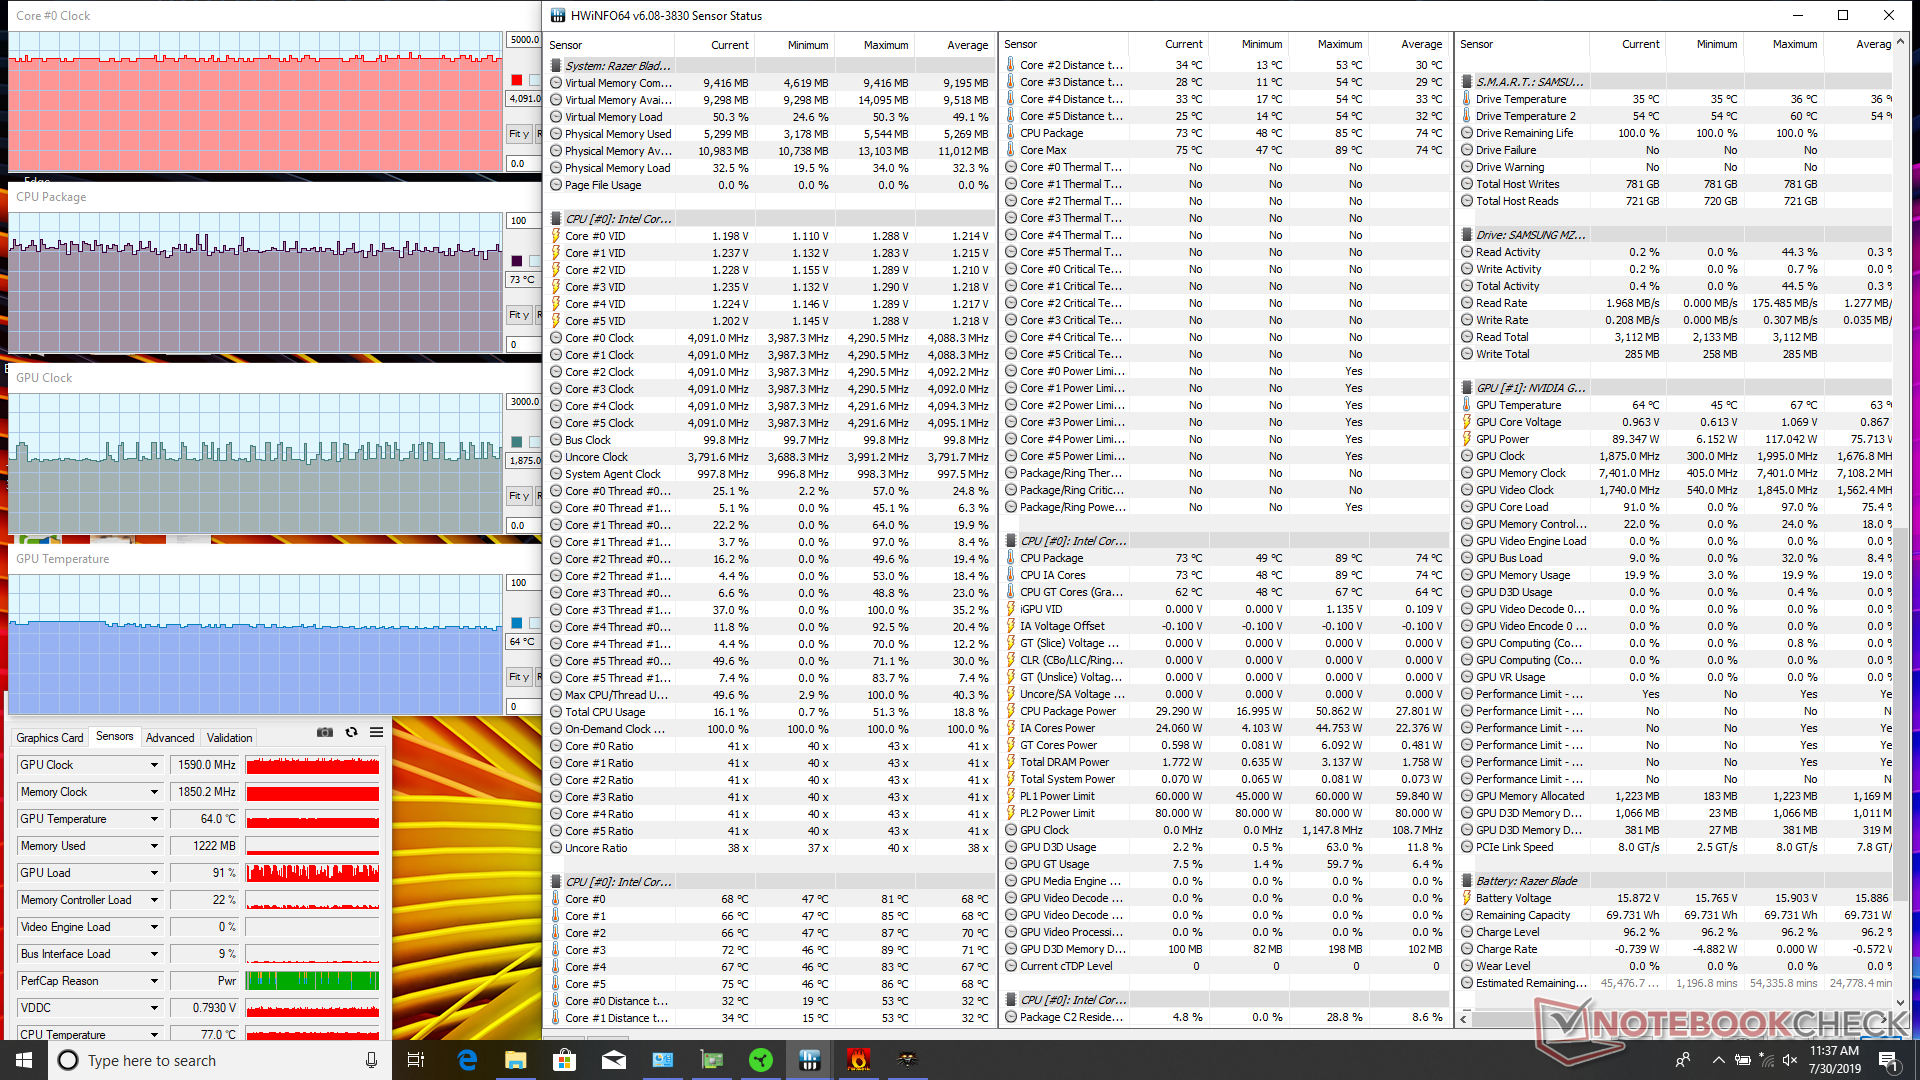Image resolution: width=1920 pixels, height=1080 pixels.
Task: Open the GPU-Z hamburger menu
Action: click(x=377, y=733)
